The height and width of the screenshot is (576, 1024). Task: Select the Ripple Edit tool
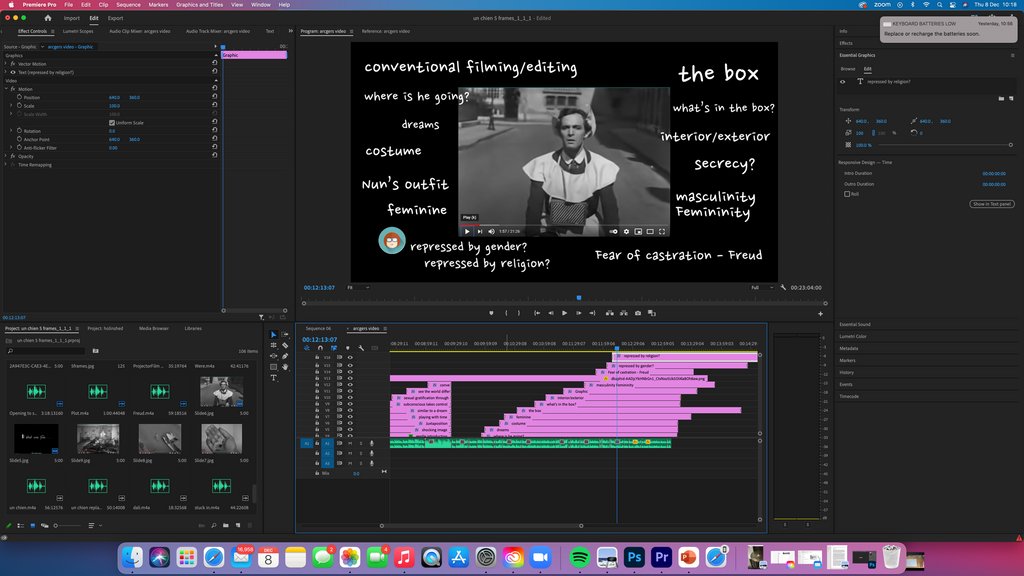pyautogui.click(x=274, y=345)
